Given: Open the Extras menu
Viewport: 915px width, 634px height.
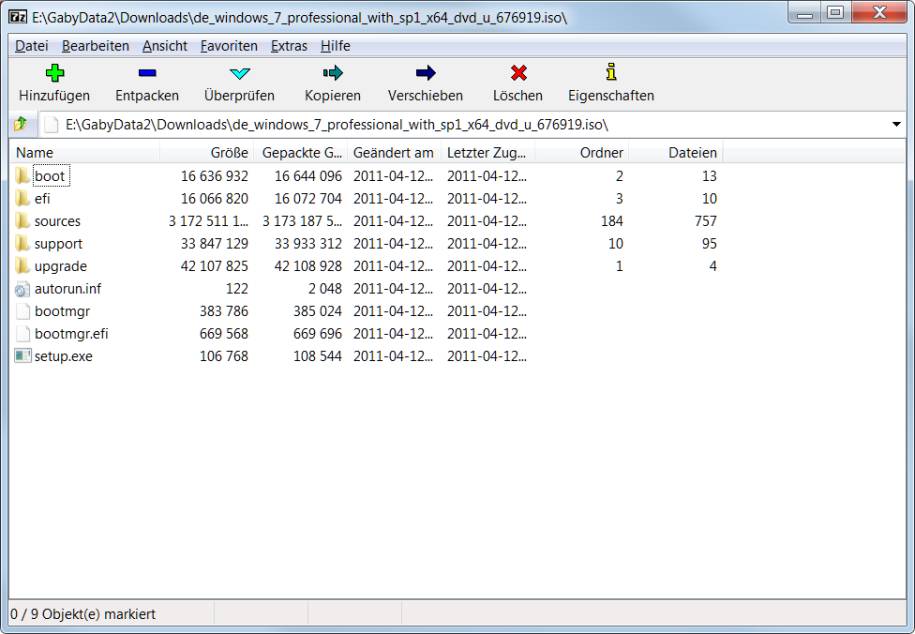Looking at the screenshot, I should point(289,46).
